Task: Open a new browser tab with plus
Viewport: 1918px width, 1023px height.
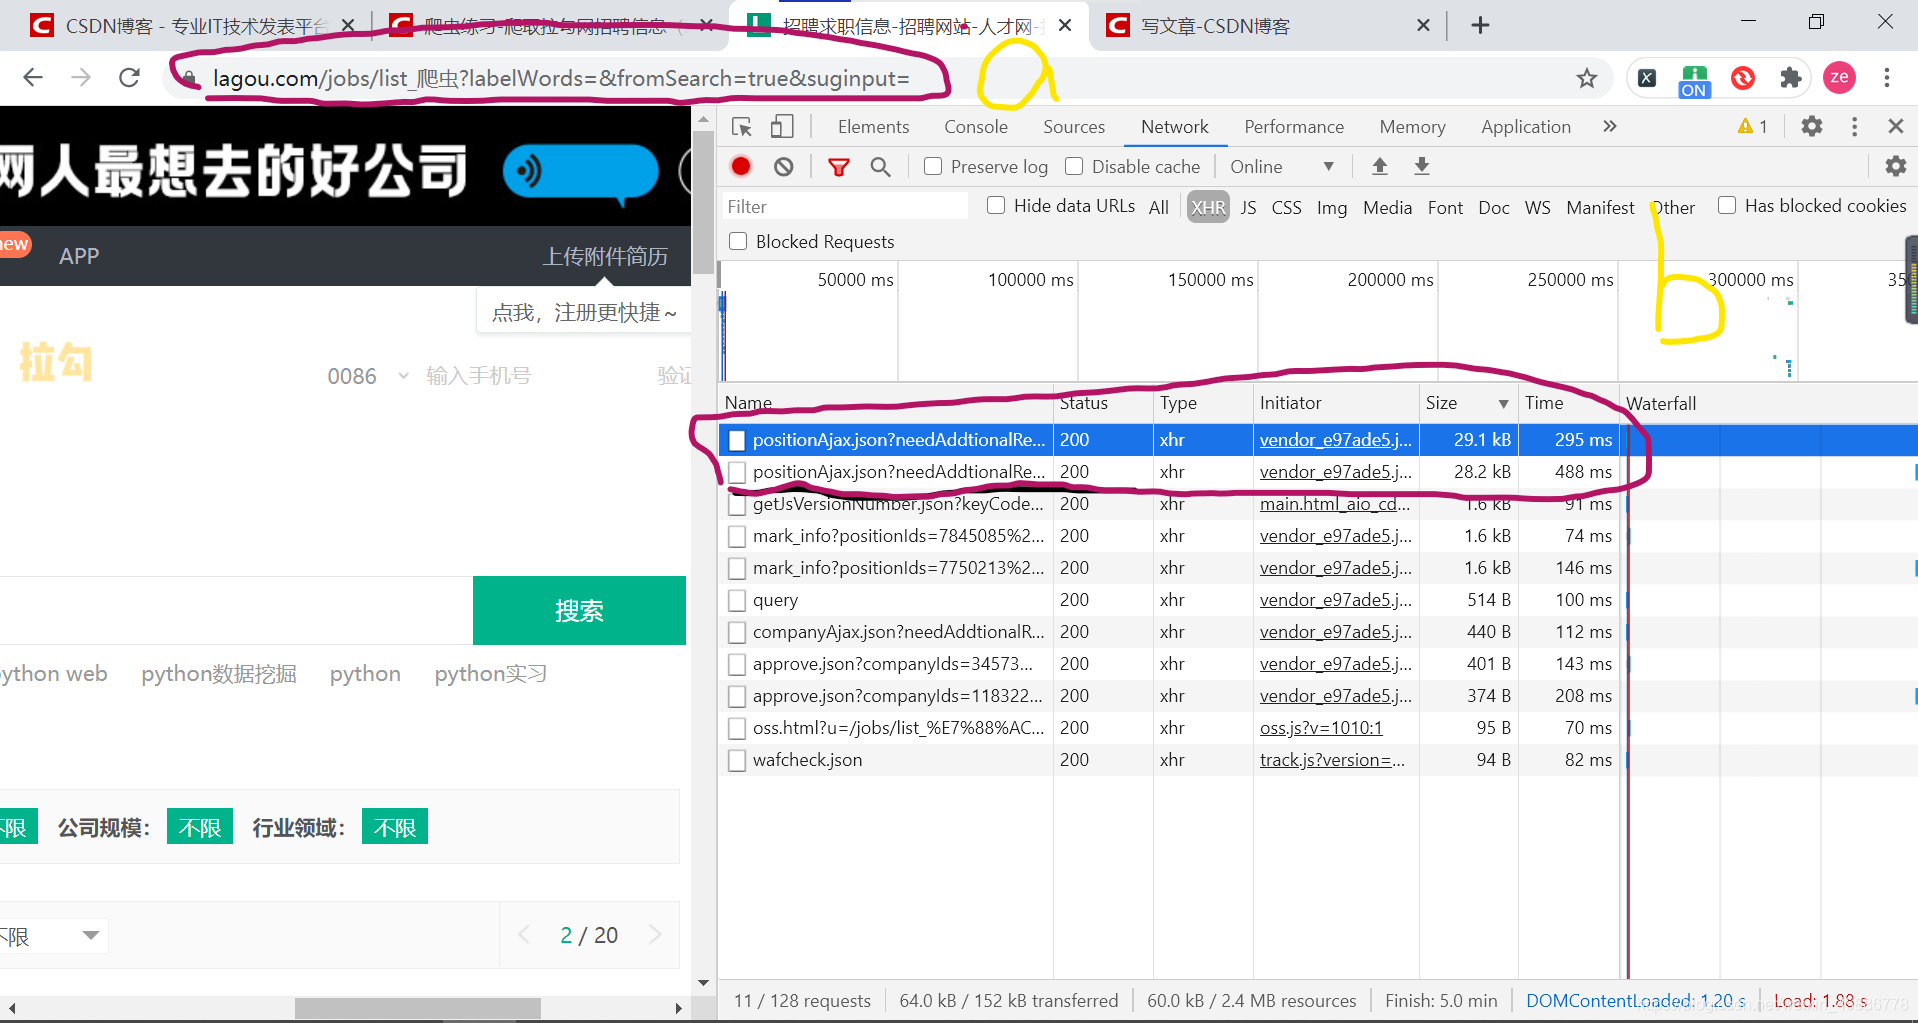Action: 1481,25
